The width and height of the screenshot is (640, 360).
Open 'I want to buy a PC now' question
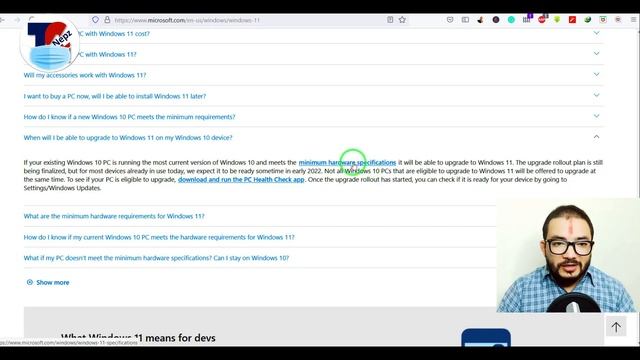115,96
